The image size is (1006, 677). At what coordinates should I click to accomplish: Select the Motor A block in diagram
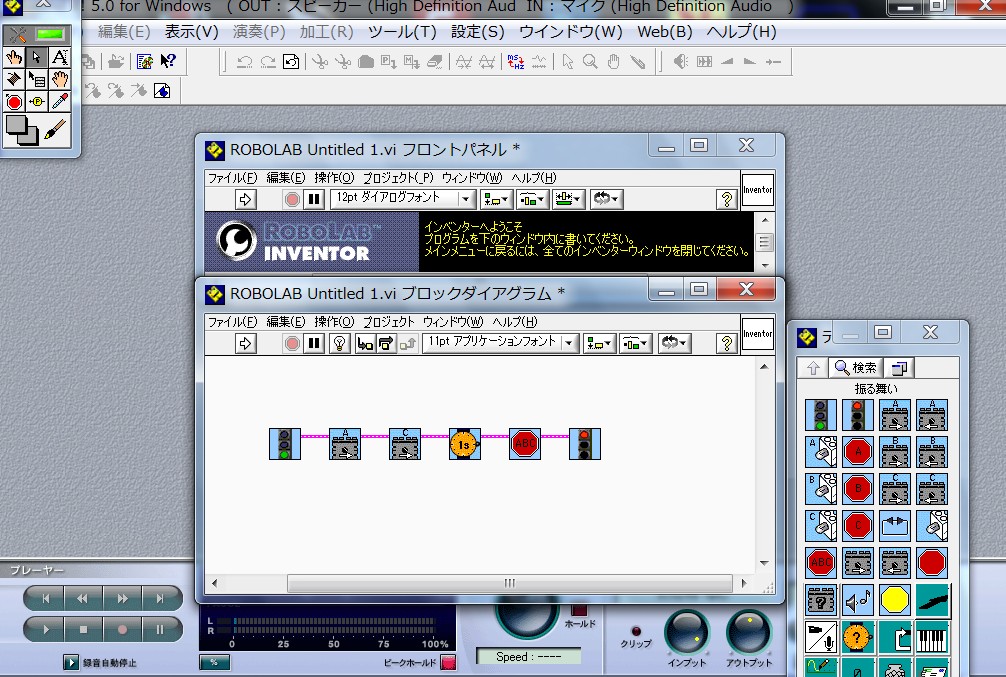point(345,444)
